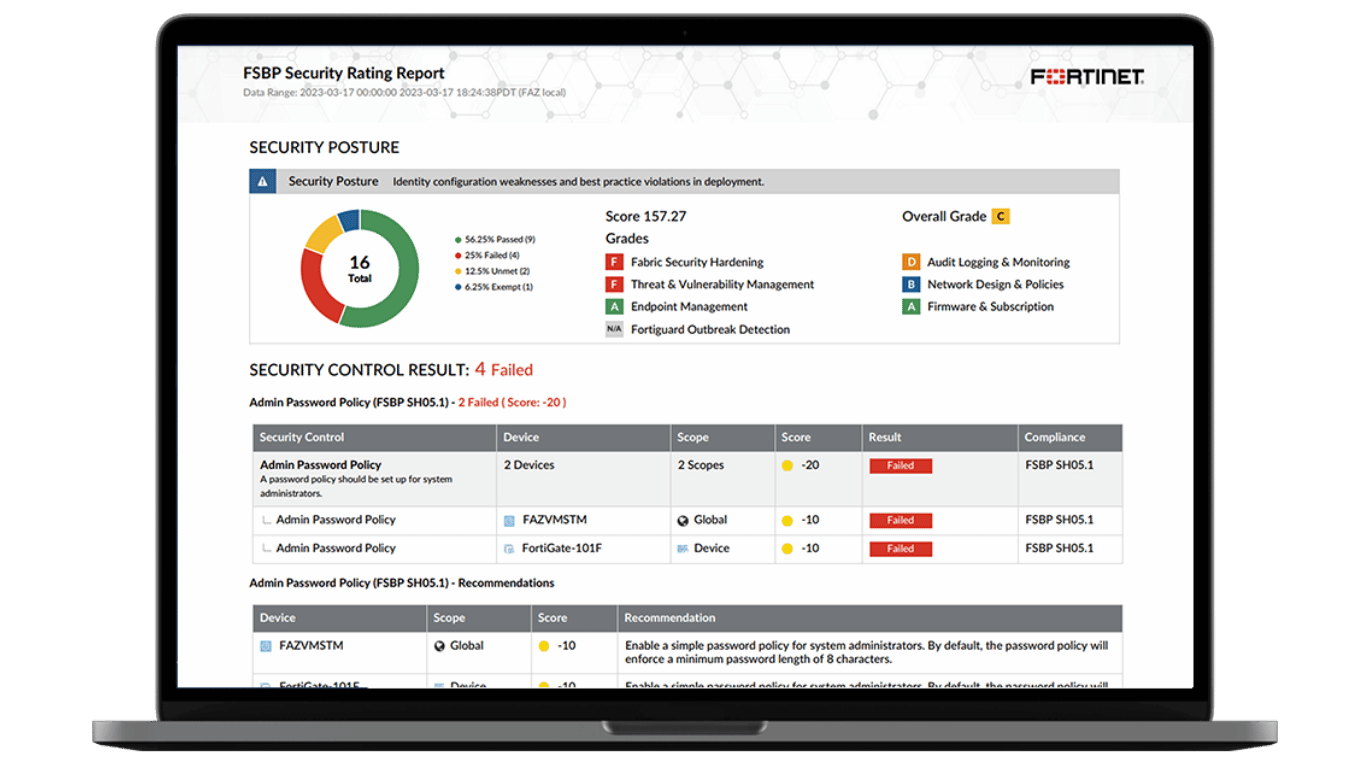The height and width of the screenshot is (768, 1368).
Task: Click the Global scope icon in the FAZVMSTM control row
Action: click(x=683, y=521)
